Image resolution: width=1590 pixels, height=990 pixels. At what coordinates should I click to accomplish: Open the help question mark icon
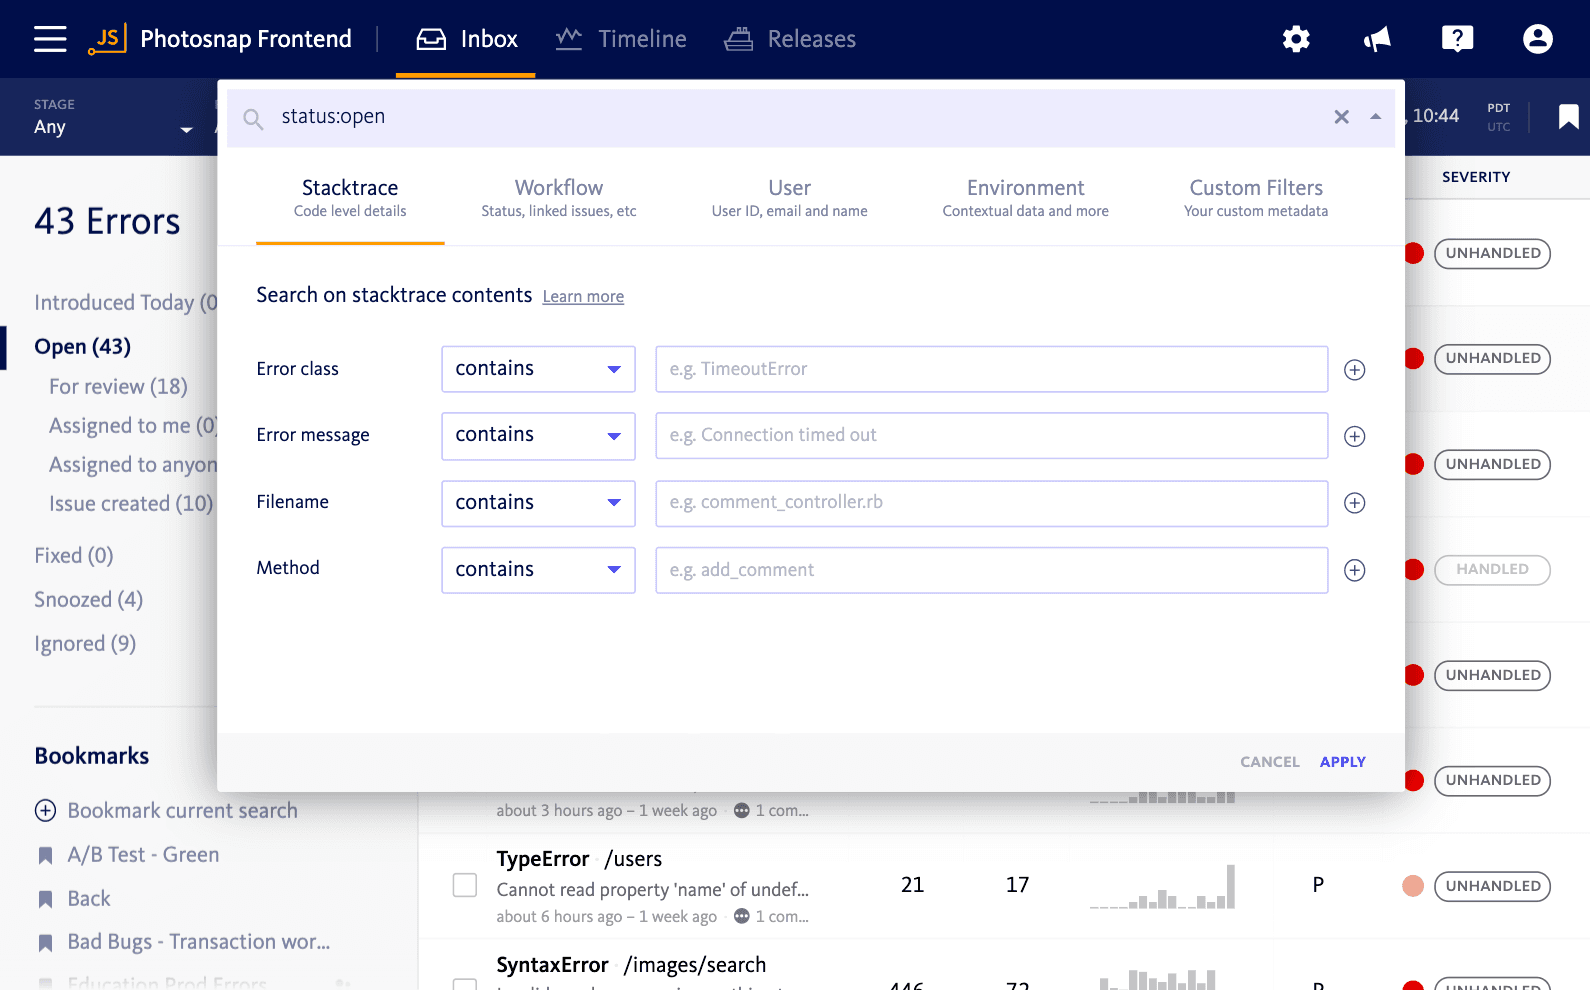pyautogui.click(x=1457, y=39)
